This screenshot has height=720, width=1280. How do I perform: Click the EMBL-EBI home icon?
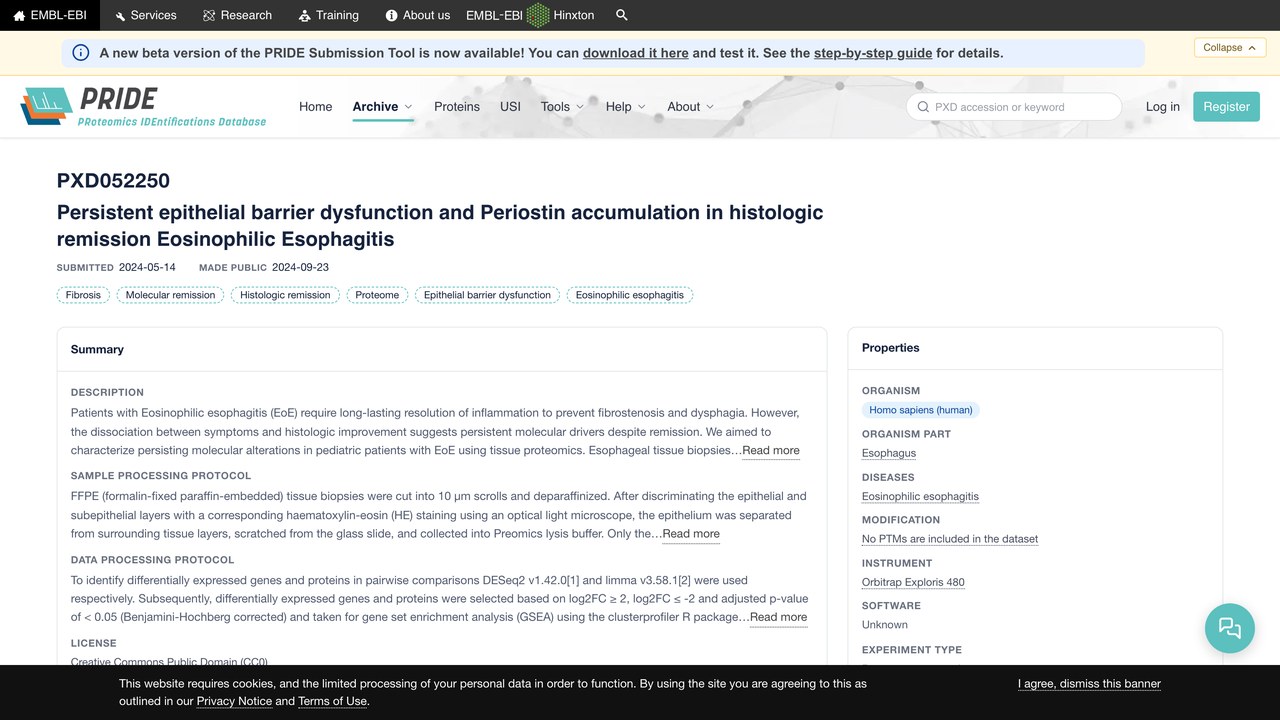[19, 16]
